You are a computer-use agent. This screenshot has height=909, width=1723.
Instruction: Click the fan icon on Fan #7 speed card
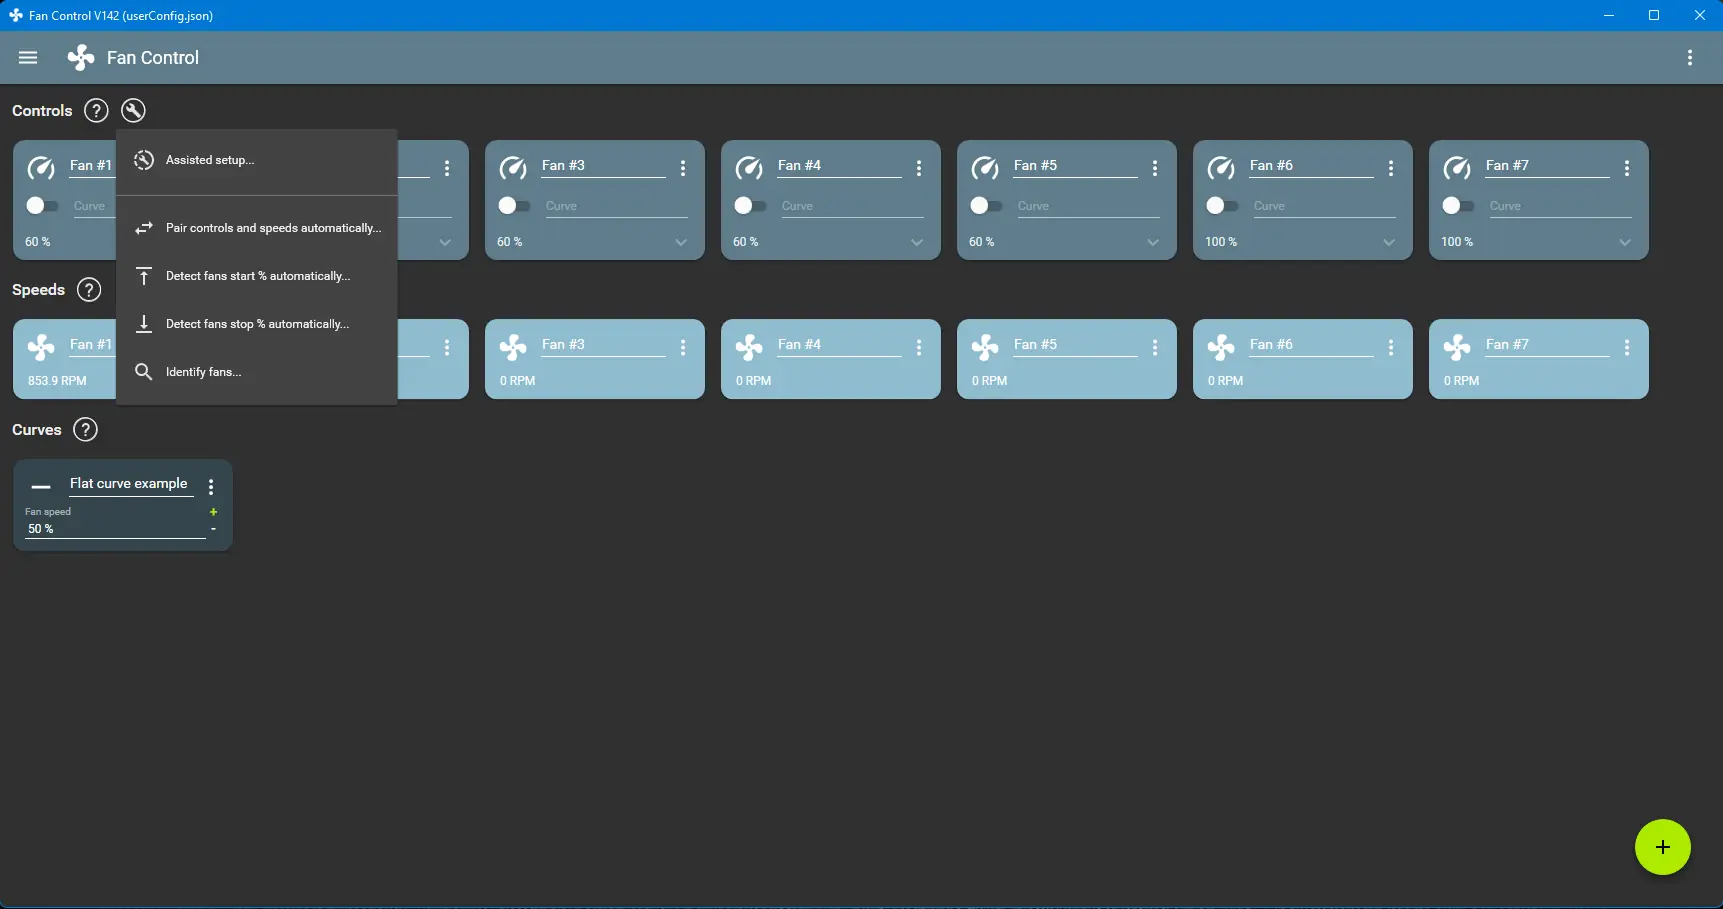pyautogui.click(x=1457, y=347)
